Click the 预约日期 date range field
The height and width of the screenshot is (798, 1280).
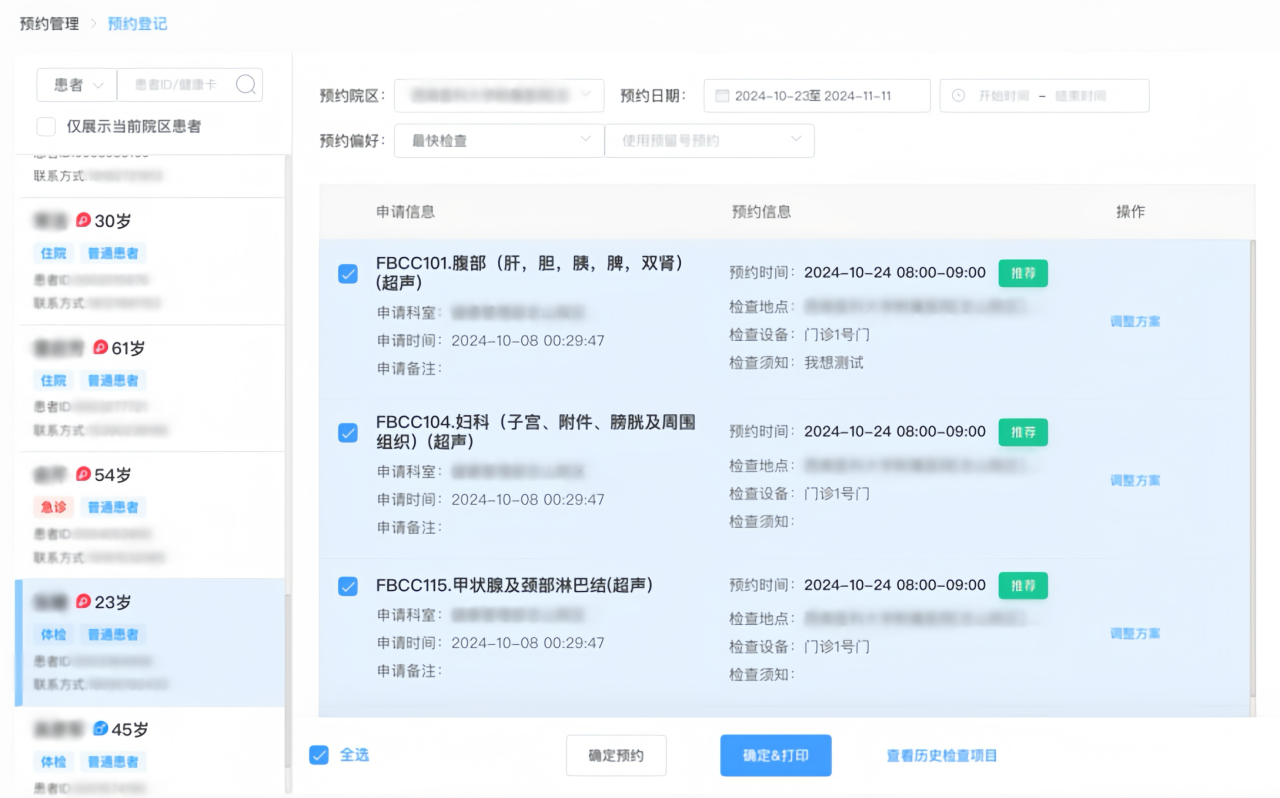click(x=817, y=96)
